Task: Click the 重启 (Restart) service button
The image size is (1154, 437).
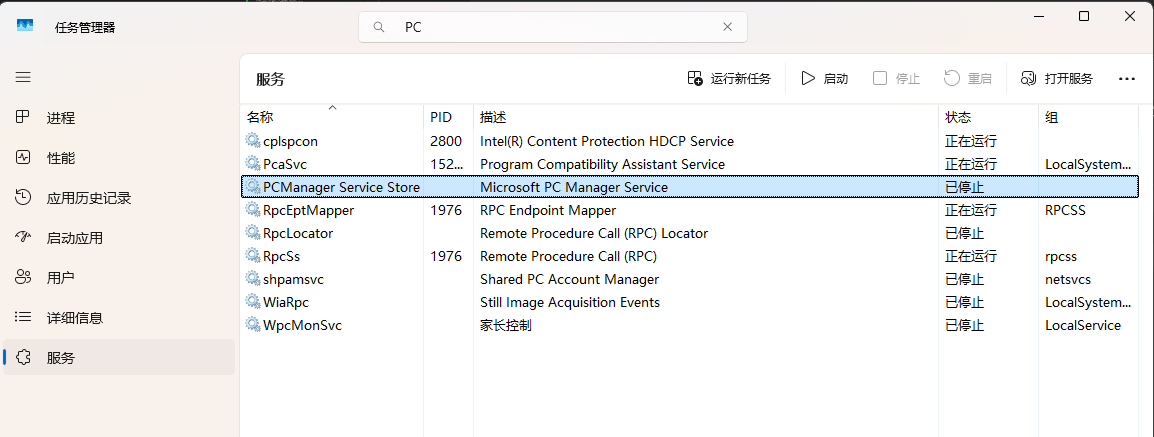Action: coord(968,79)
